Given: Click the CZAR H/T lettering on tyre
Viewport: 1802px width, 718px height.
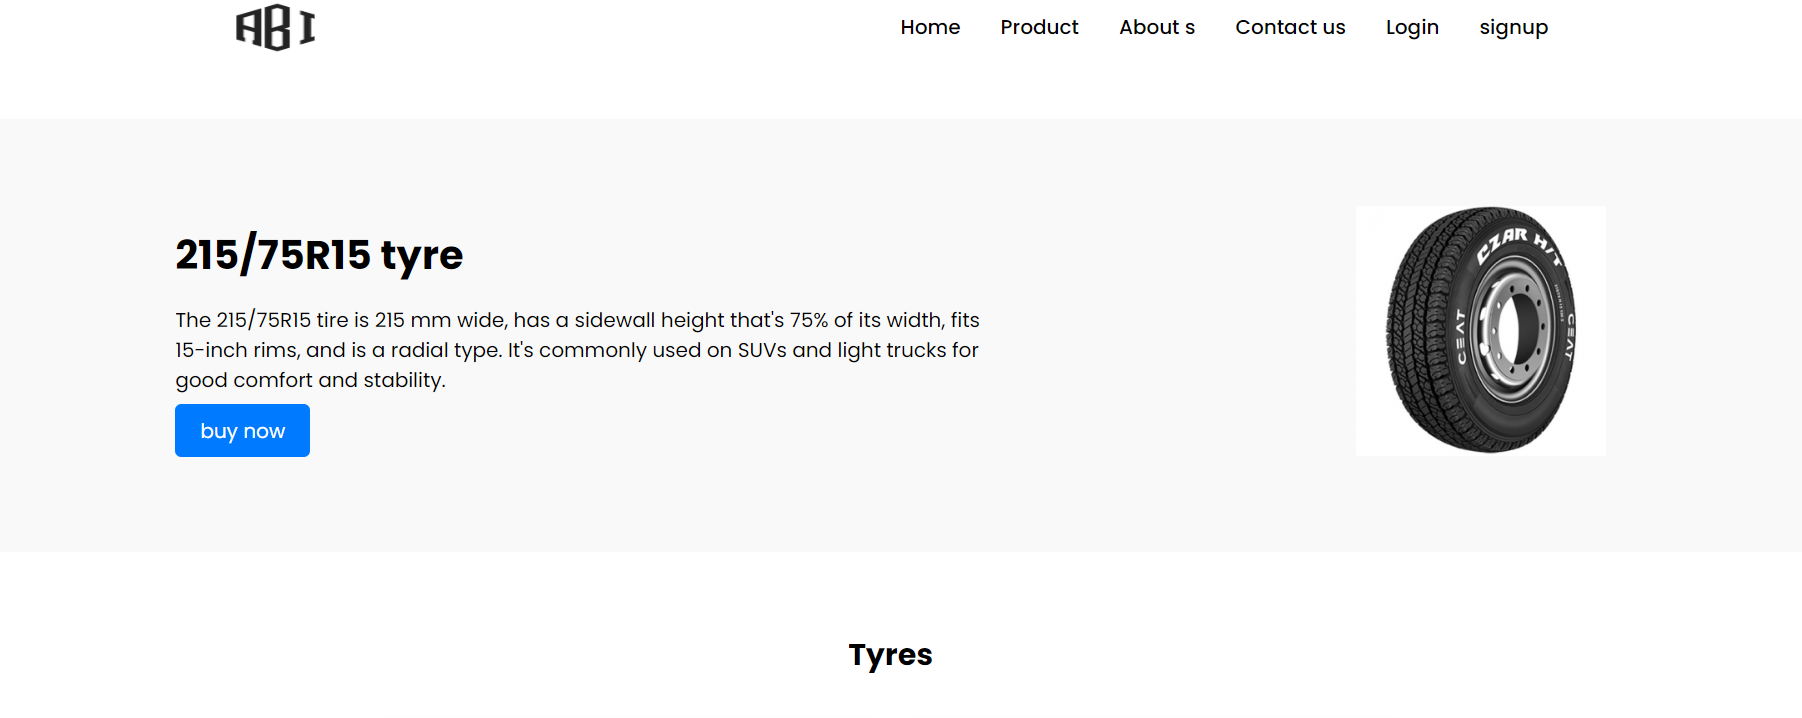Looking at the screenshot, I should pos(1520,245).
